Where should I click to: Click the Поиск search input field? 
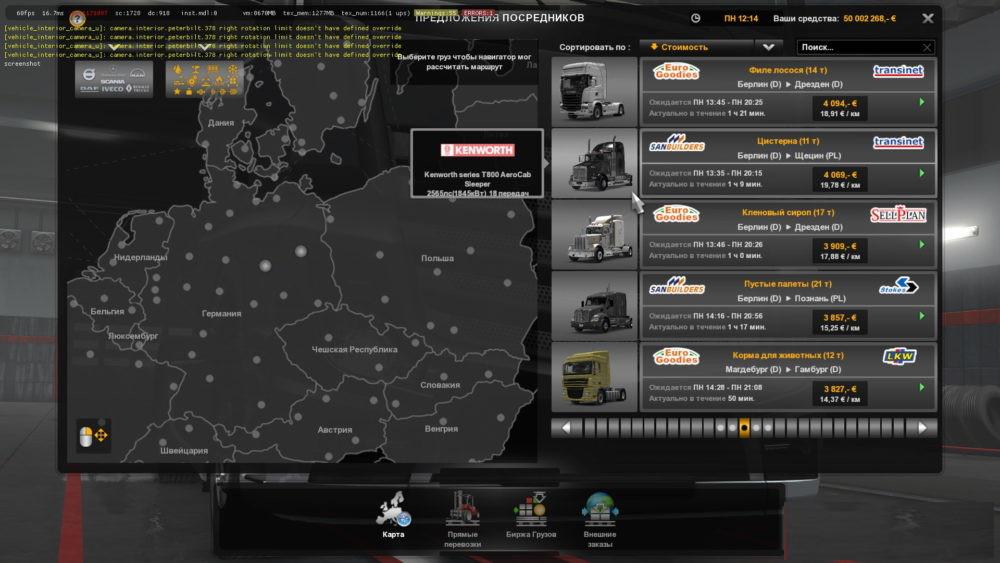point(858,47)
